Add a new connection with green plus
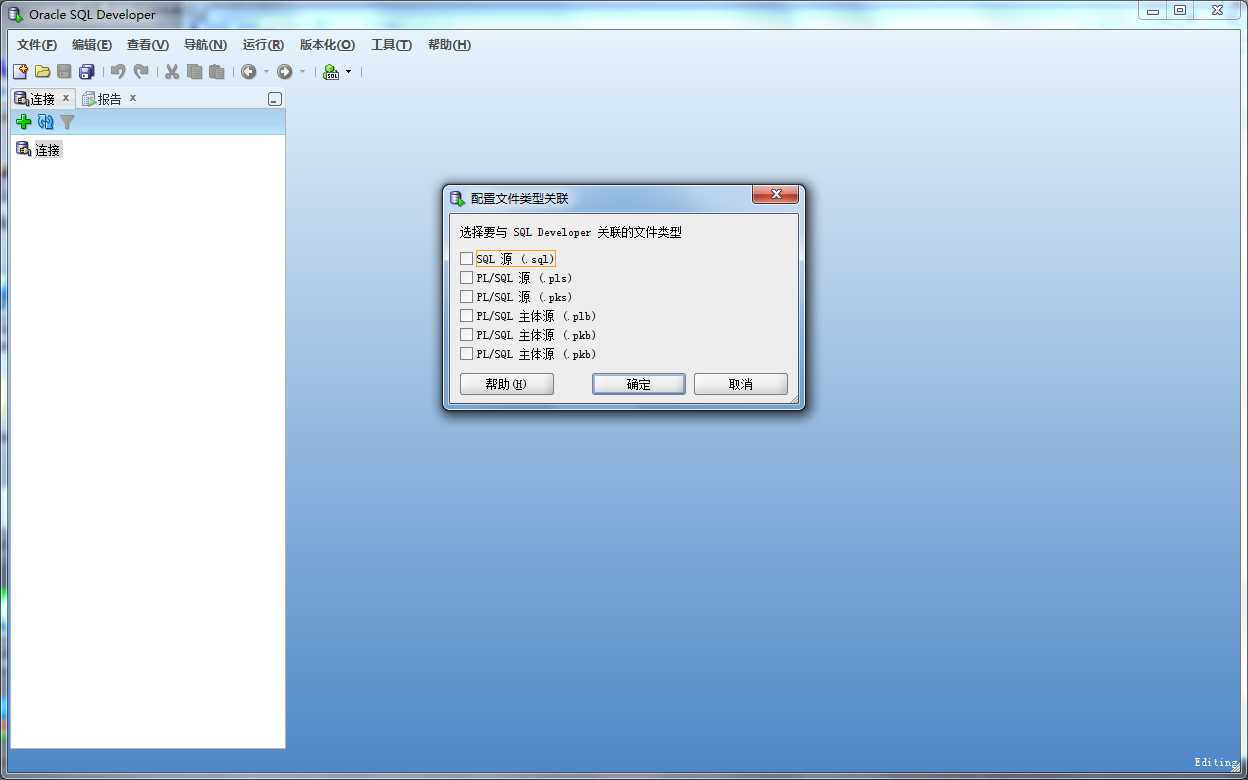Image resolution: width=1248 pixels, height=780 pixels. [x=23, y=122]
